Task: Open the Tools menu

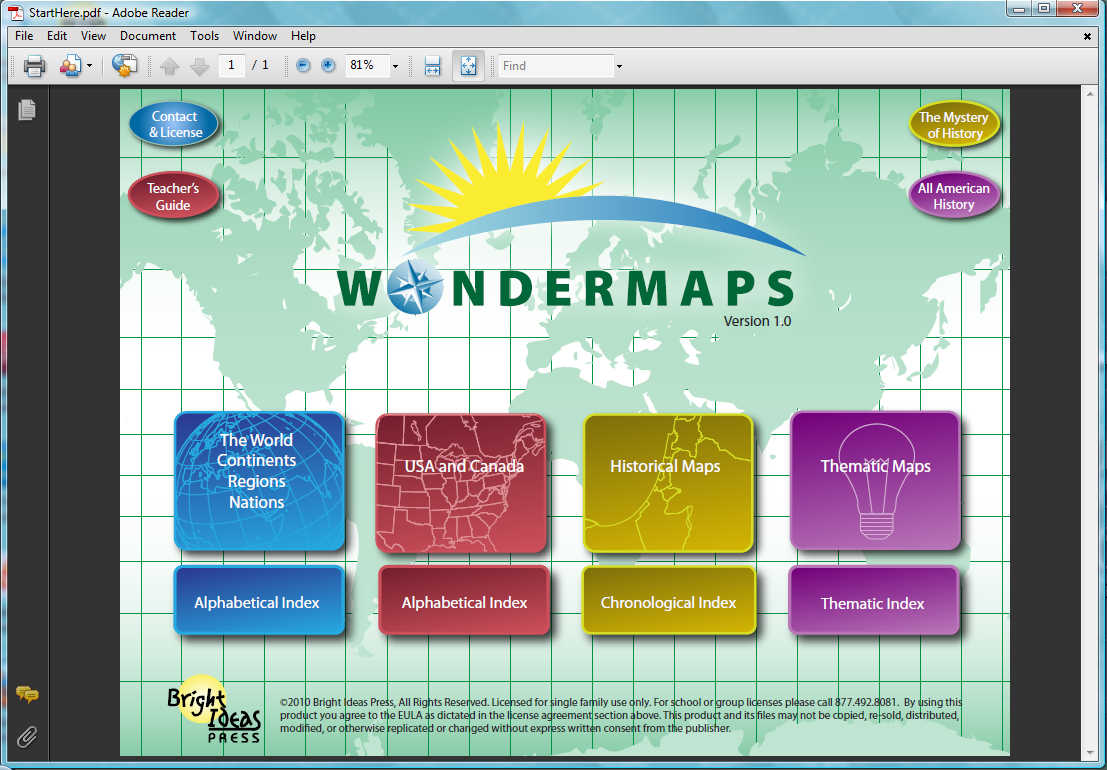Action: (x=204, y=36)
